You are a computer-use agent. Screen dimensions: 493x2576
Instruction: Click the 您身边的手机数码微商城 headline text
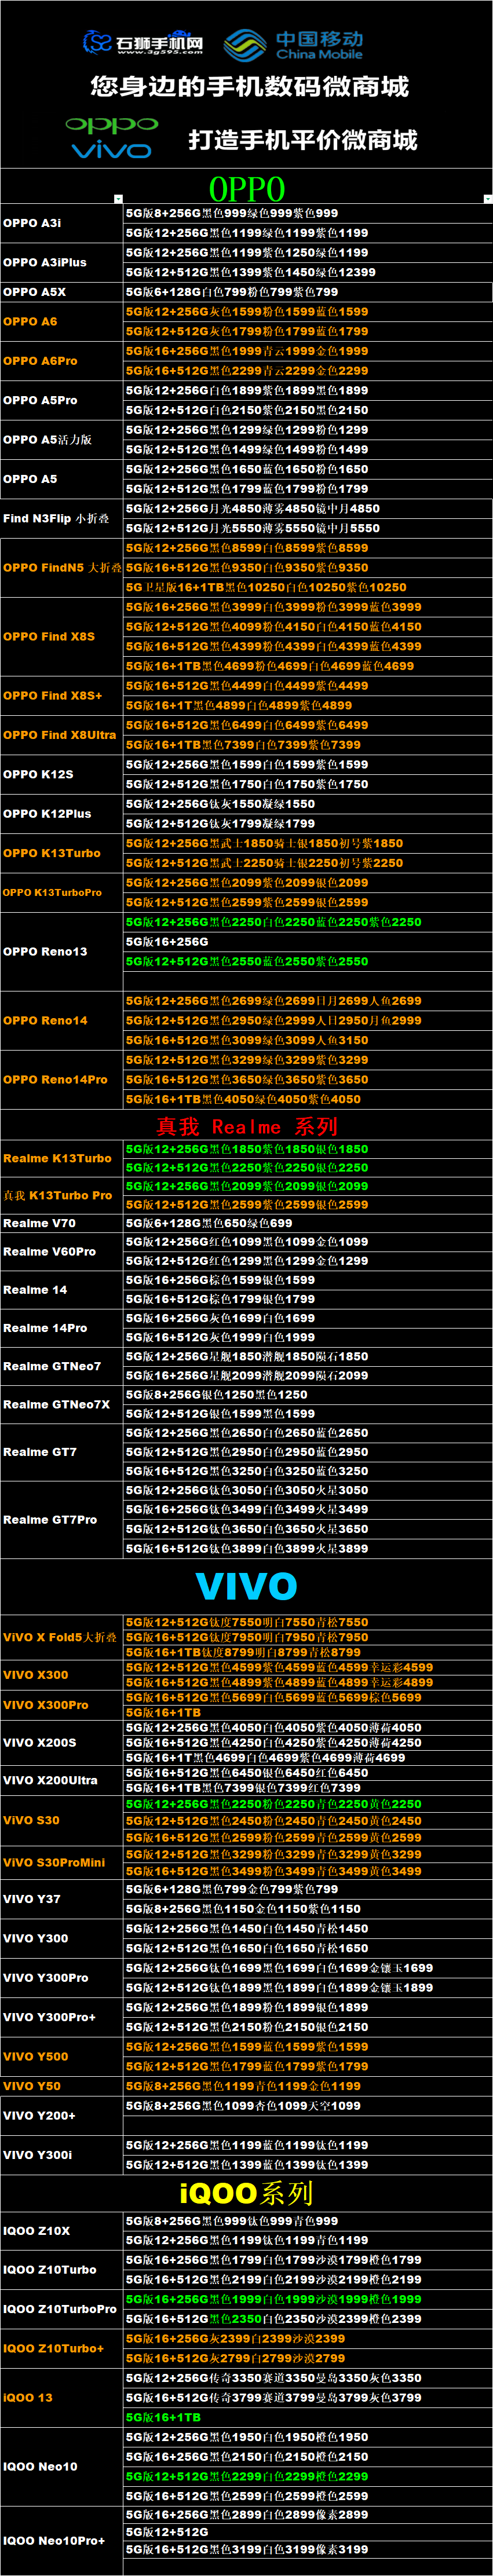[249, 87]
